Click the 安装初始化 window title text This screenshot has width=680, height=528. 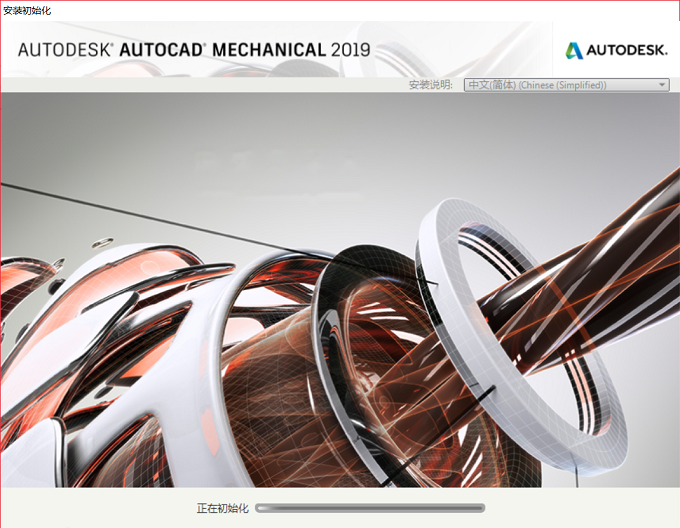click(x=27, y=11)
